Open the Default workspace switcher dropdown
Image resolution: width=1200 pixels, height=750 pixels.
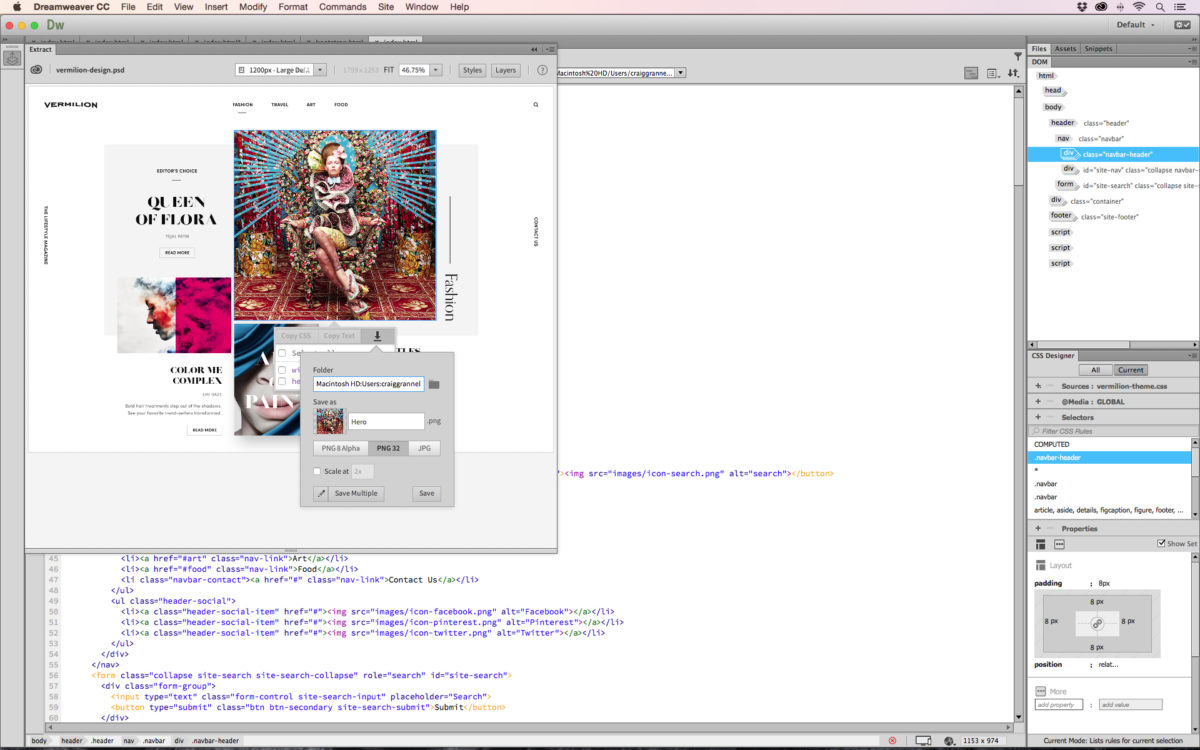point(1140,24)
